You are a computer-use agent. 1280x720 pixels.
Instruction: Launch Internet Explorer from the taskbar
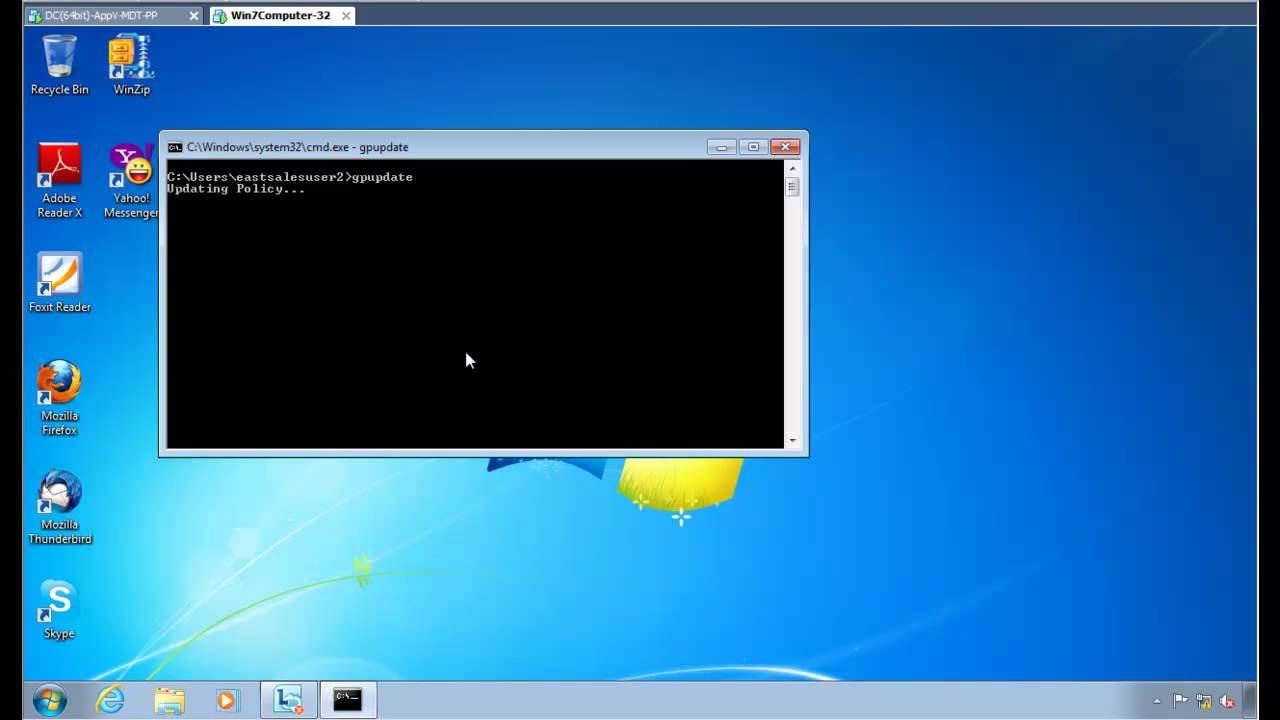110,700
